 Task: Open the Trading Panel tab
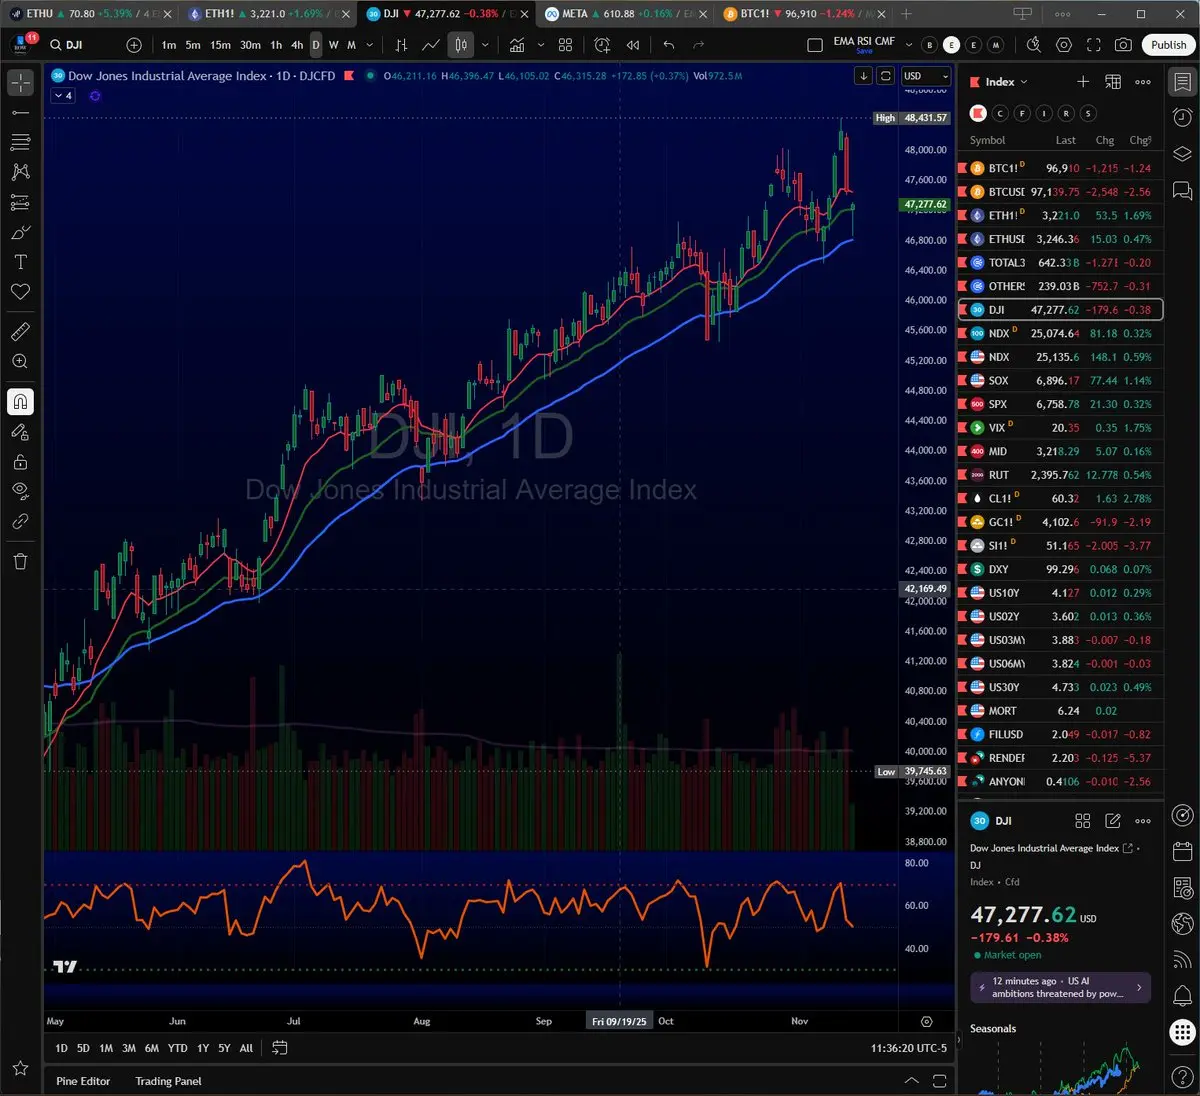168,1081
